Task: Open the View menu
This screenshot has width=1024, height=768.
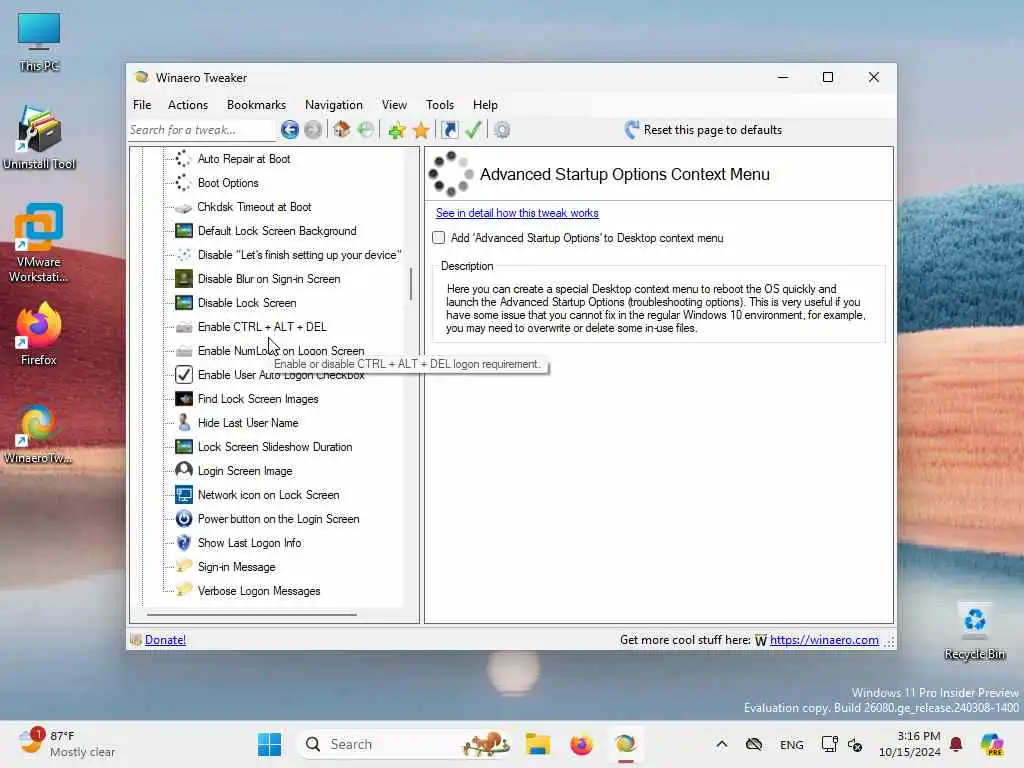Action: 394,104
